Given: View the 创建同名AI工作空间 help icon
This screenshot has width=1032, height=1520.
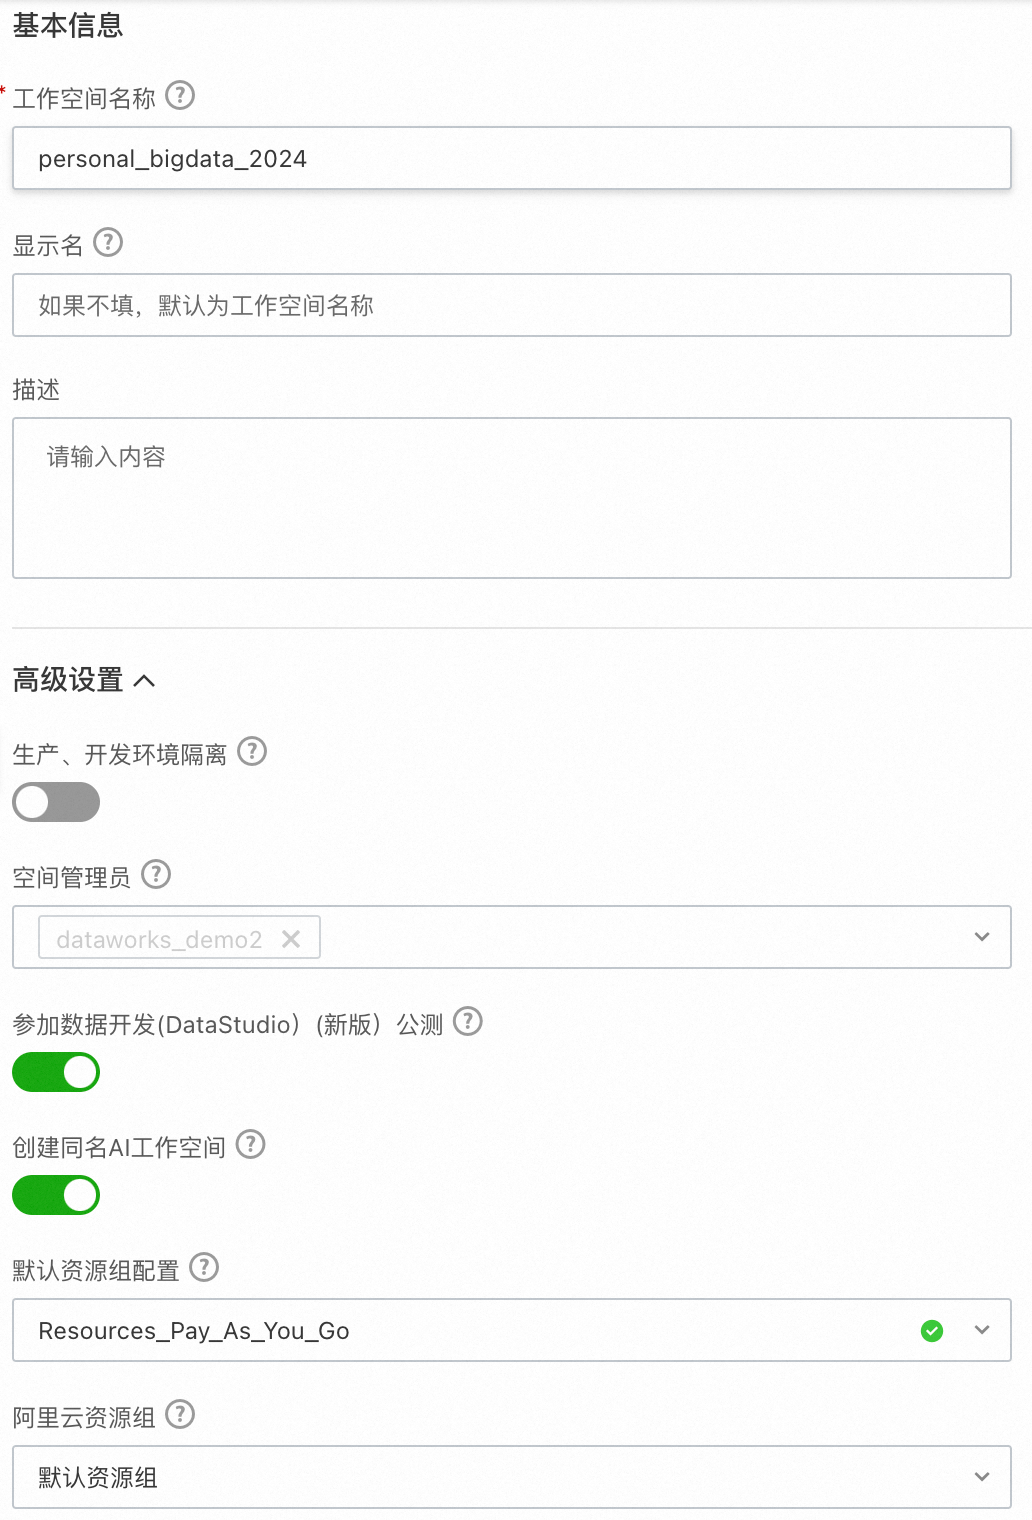Looking at the screenshot, I should point(250,1145).
